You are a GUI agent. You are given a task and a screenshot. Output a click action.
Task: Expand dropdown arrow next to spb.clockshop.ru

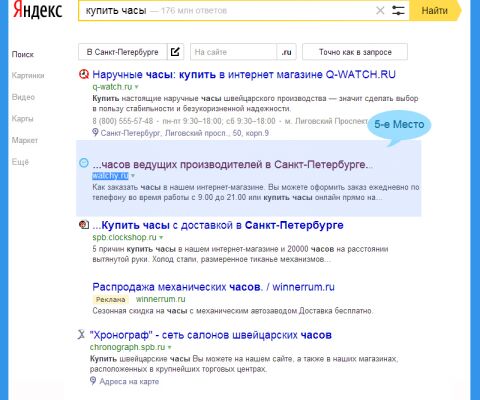[161, 237]
